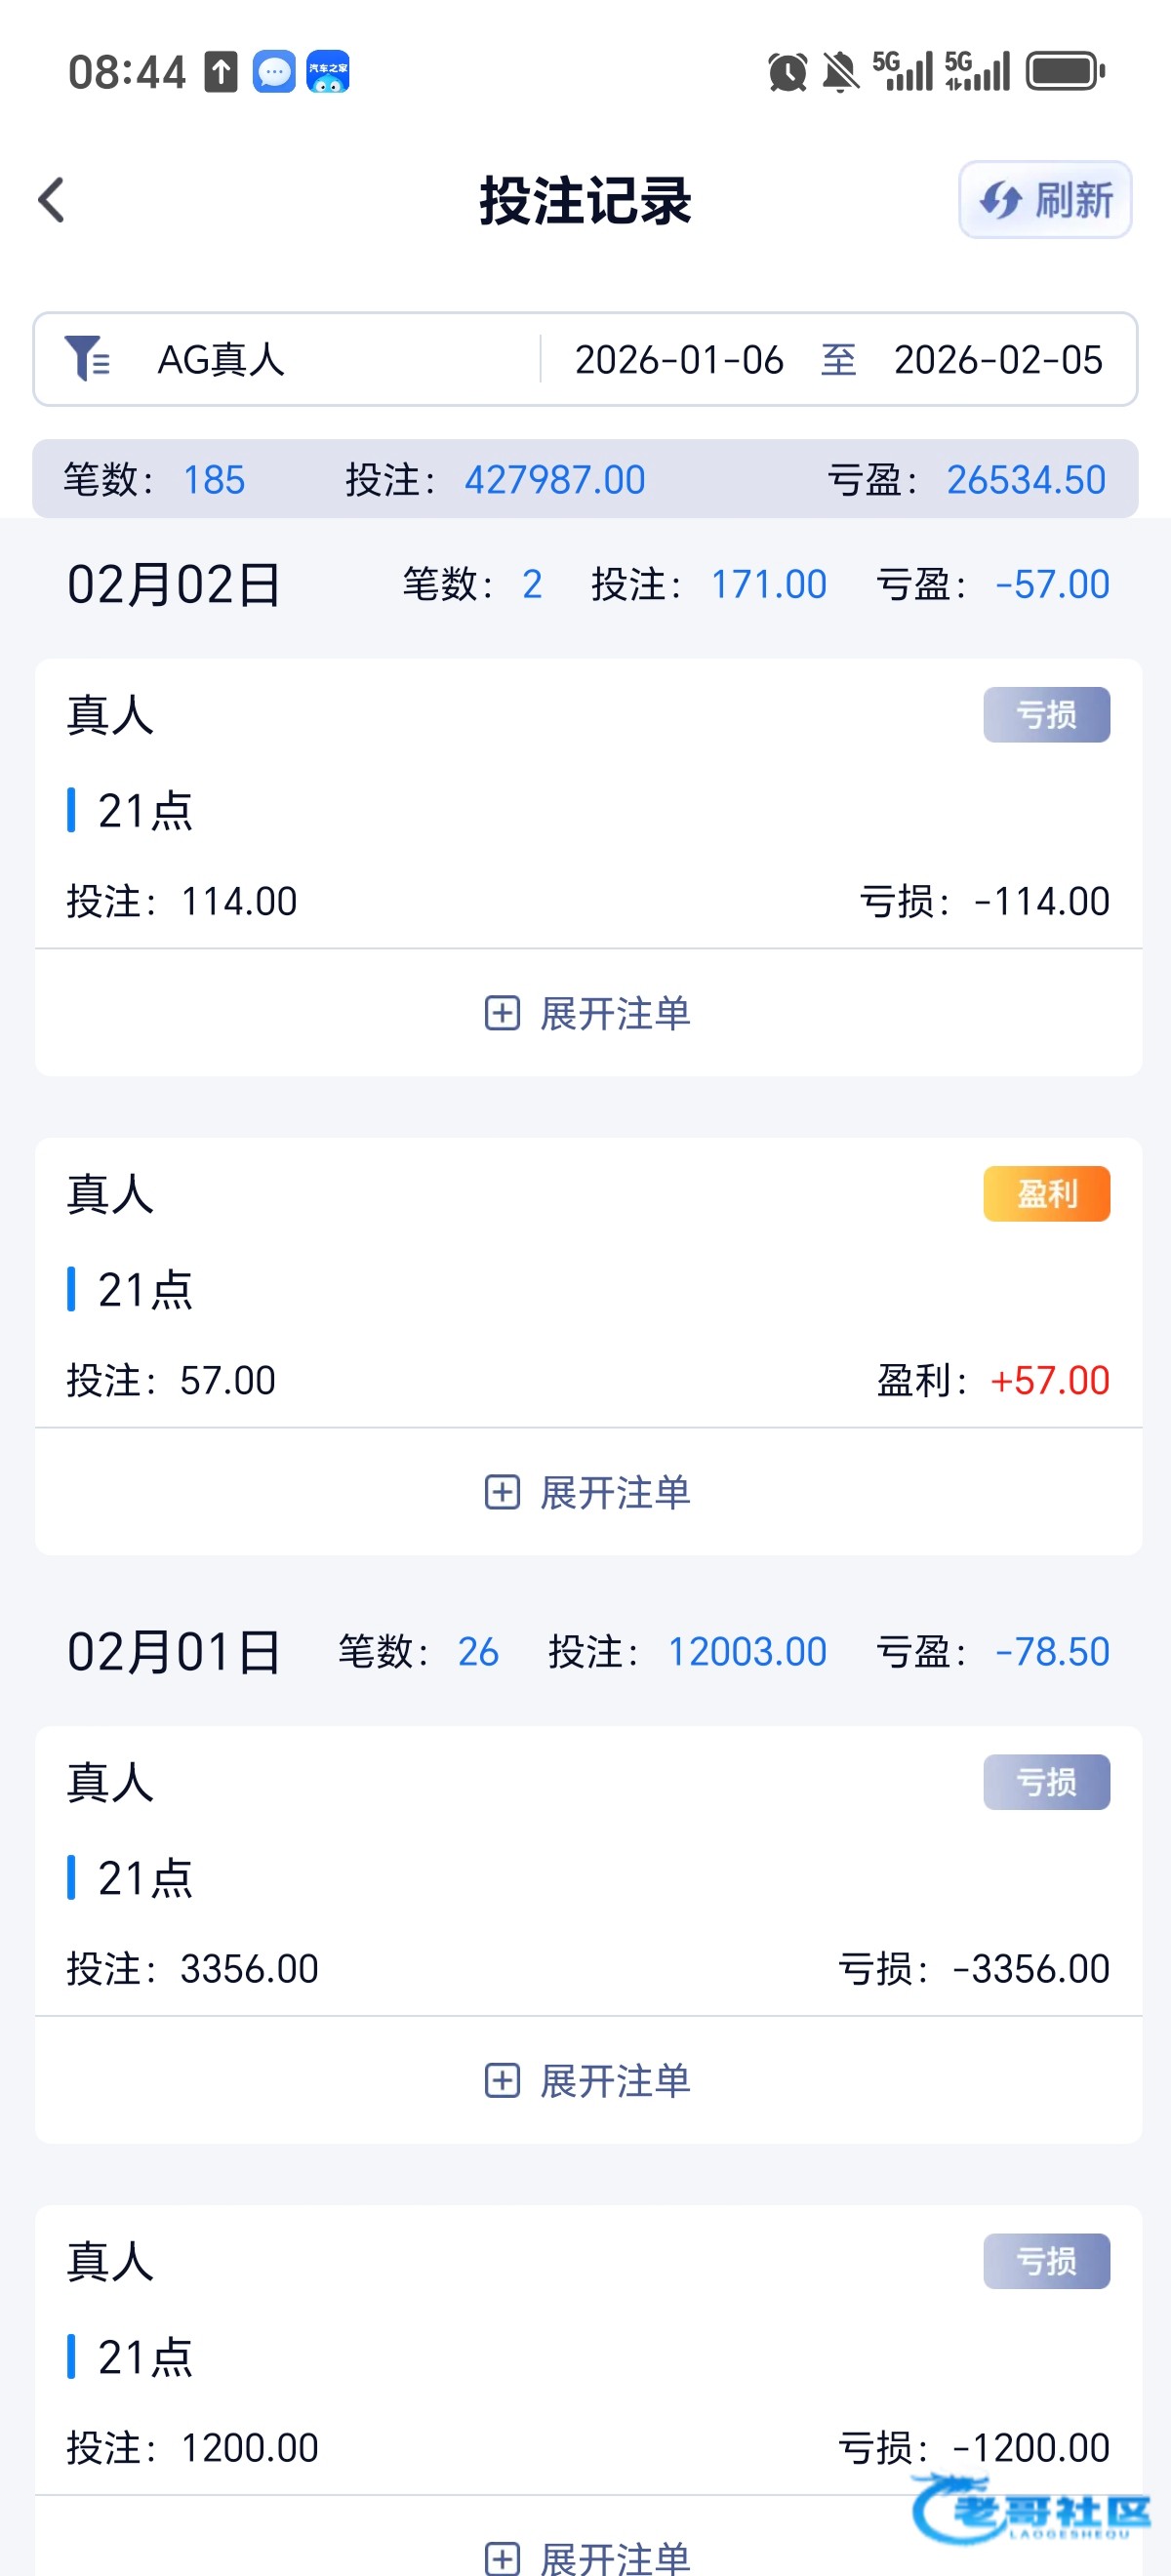This screenshot has width=1171, height=2576.
Task: Tap the 刷新 refresh button
Action: pos(1044,200)
